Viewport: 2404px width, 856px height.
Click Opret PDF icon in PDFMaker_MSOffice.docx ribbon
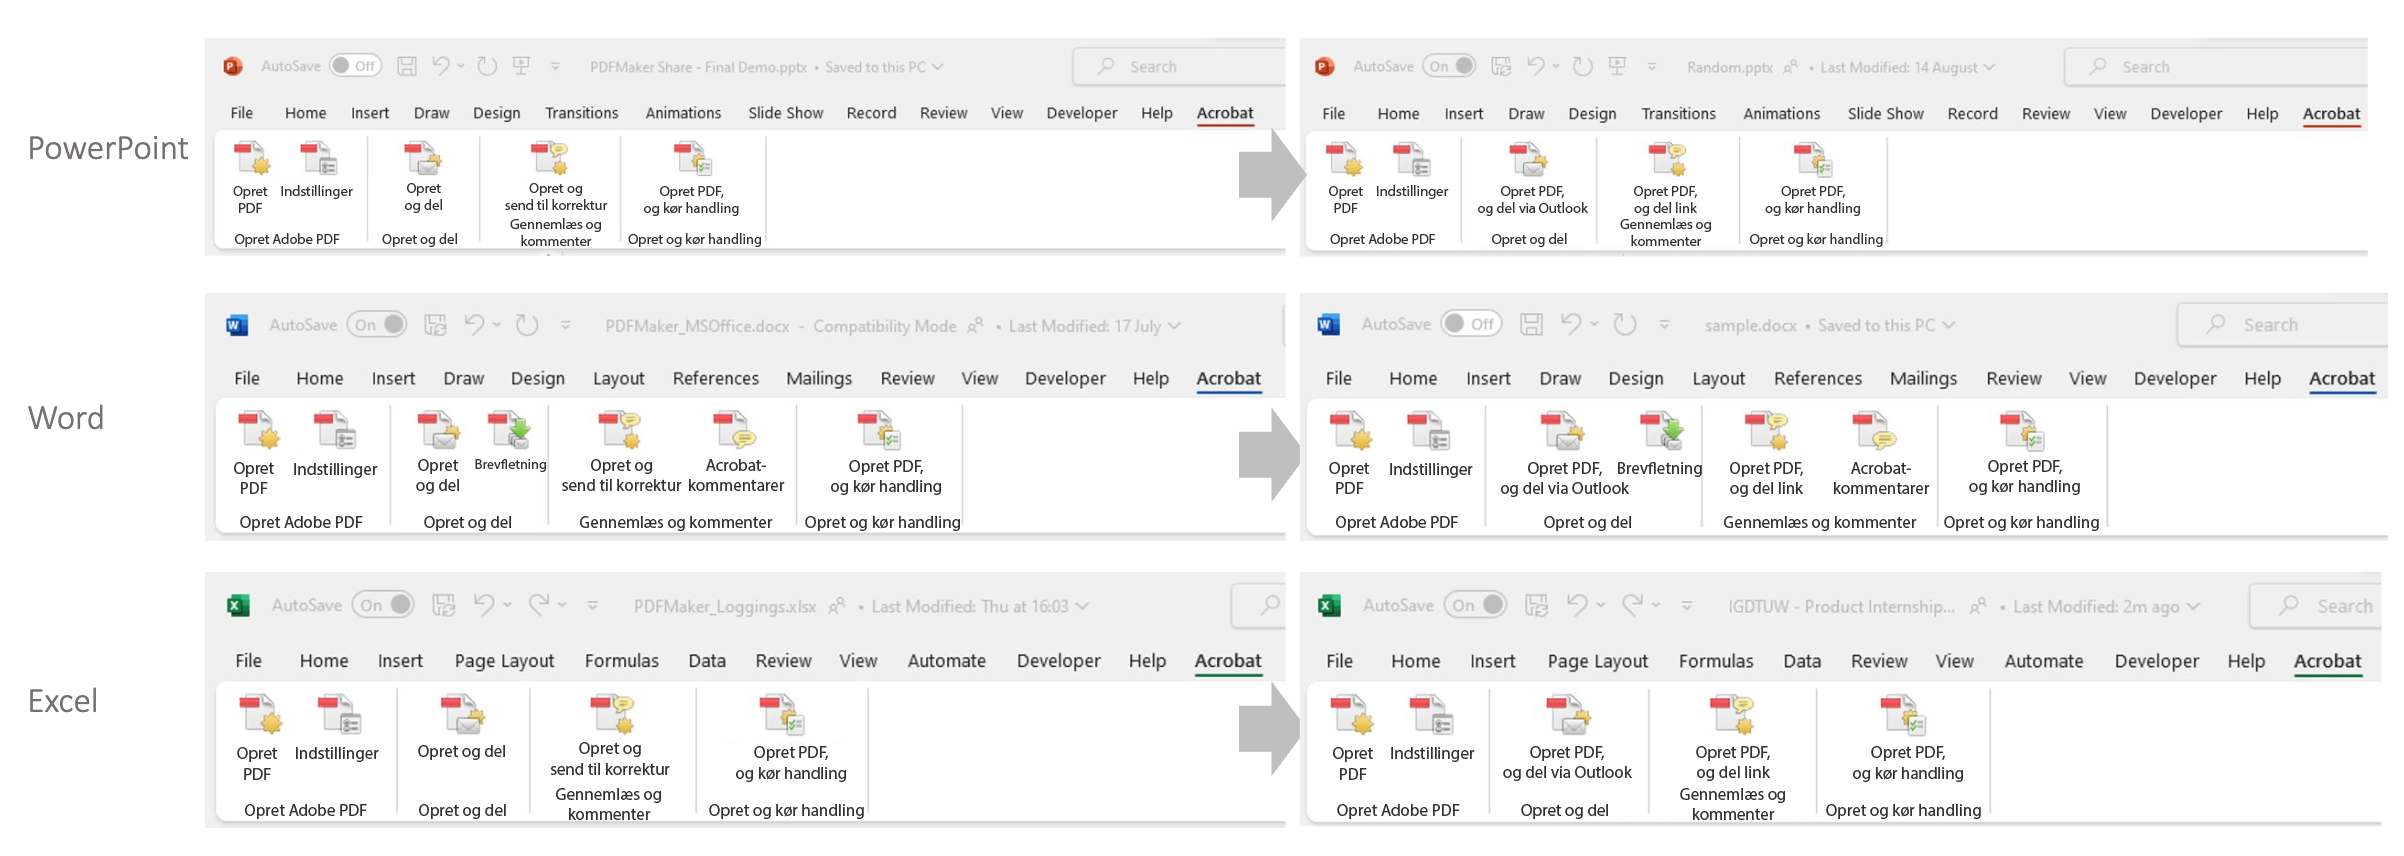click(258, 430)
